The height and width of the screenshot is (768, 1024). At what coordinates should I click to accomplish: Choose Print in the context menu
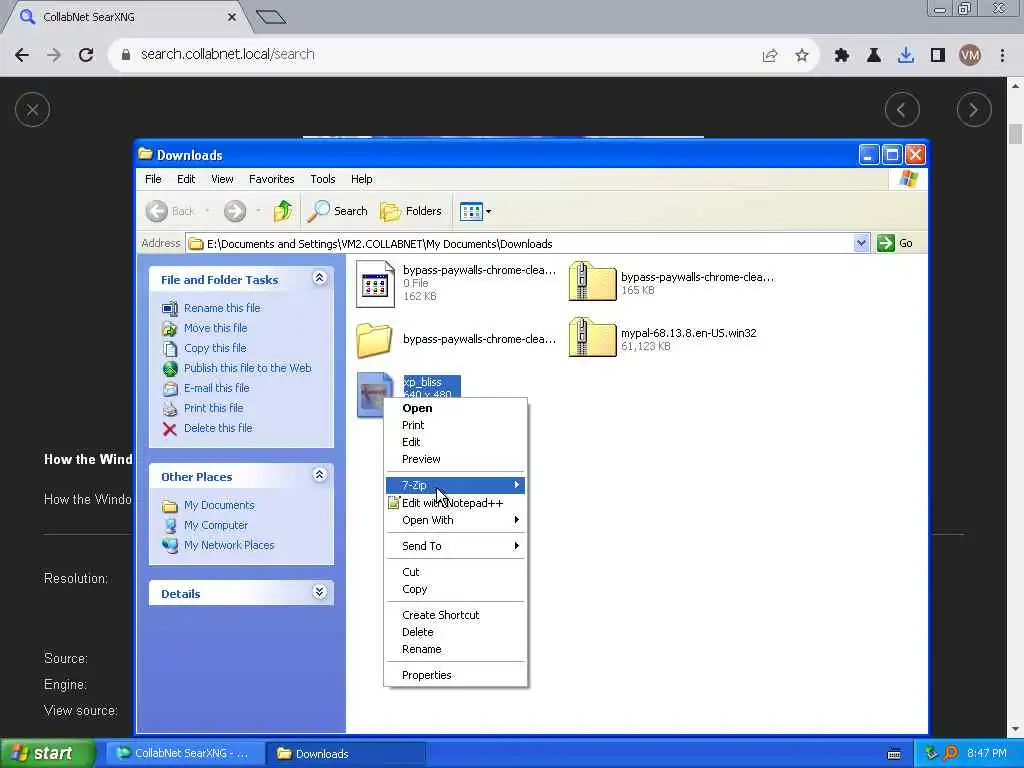click(x=455, y=425)
